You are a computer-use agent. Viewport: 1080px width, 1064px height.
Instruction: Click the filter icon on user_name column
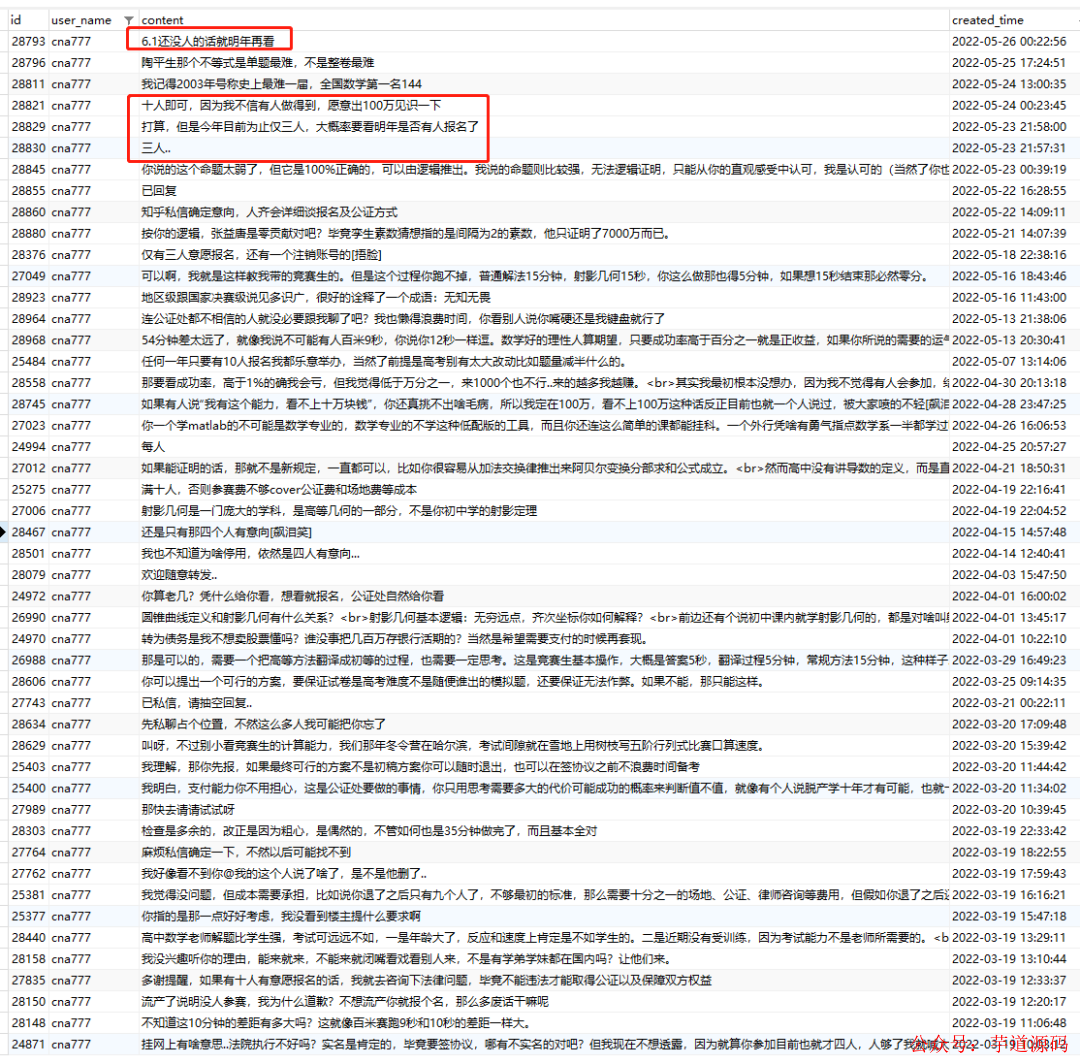(x=128, y=21)
